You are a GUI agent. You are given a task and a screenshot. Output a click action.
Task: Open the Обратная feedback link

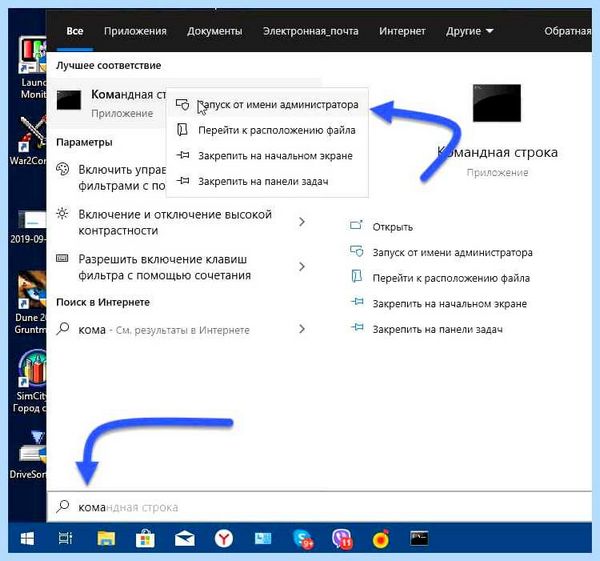click(568, 31)
